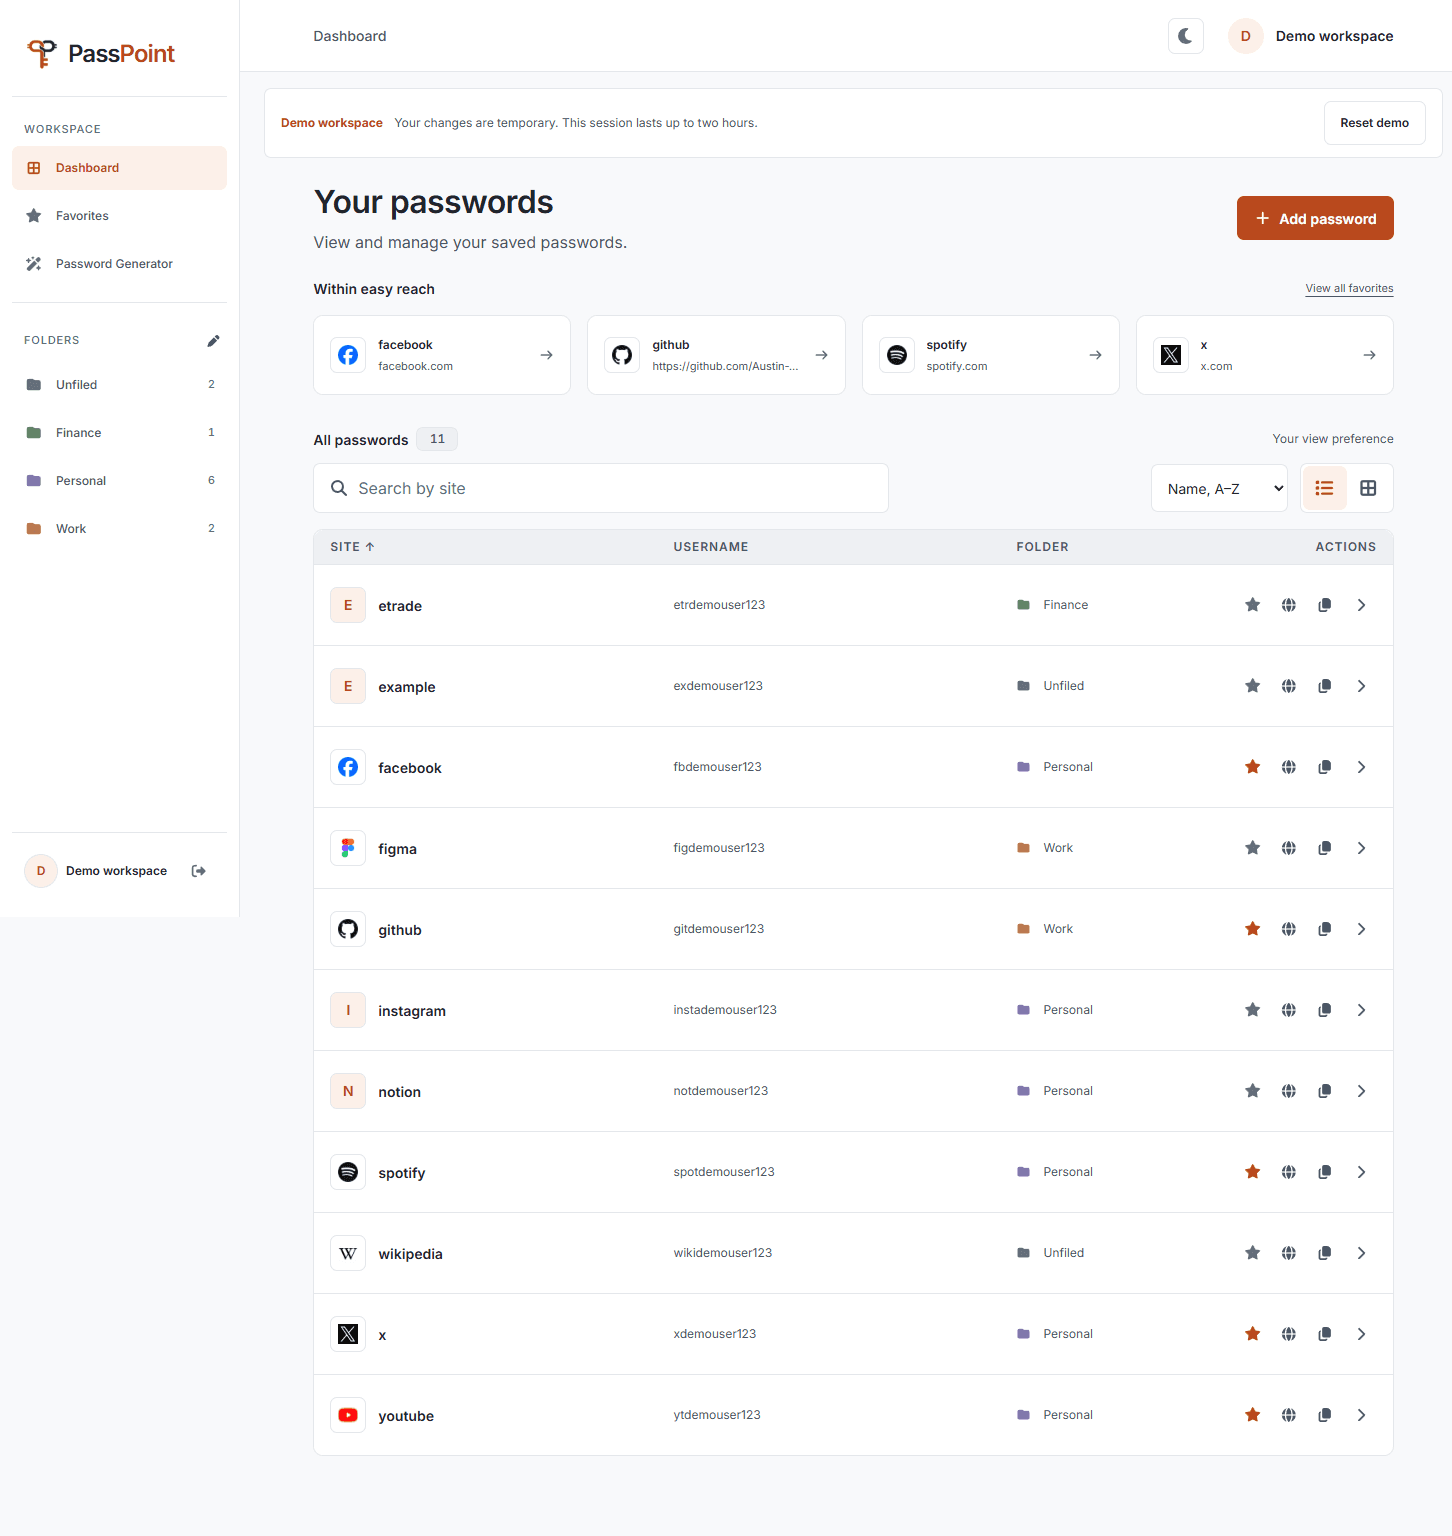Switch to list view layout

point(1325,488)
